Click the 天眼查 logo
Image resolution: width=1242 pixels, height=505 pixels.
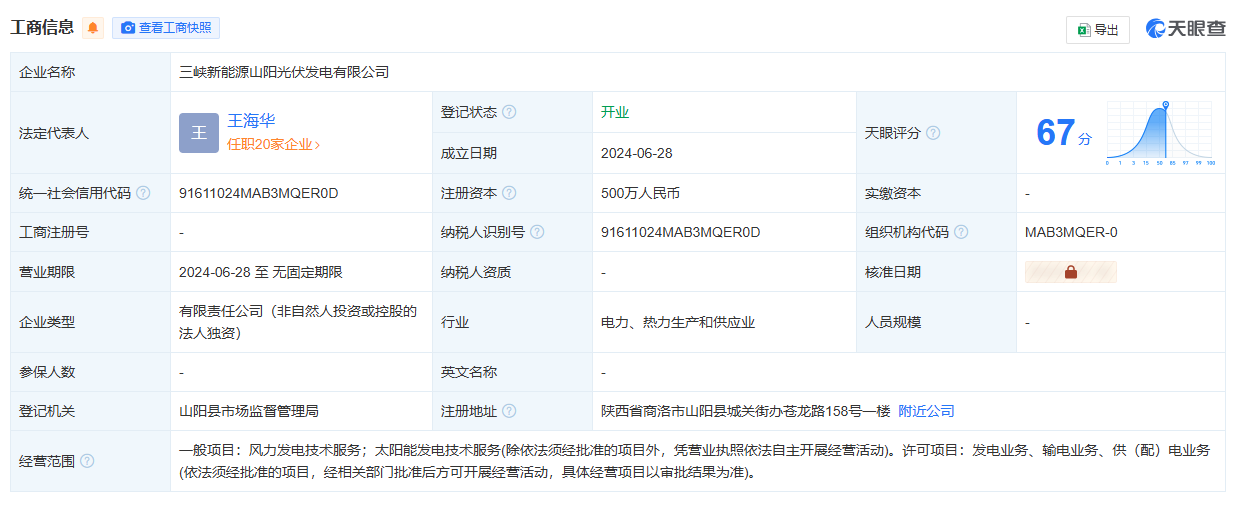point(1186,29)
